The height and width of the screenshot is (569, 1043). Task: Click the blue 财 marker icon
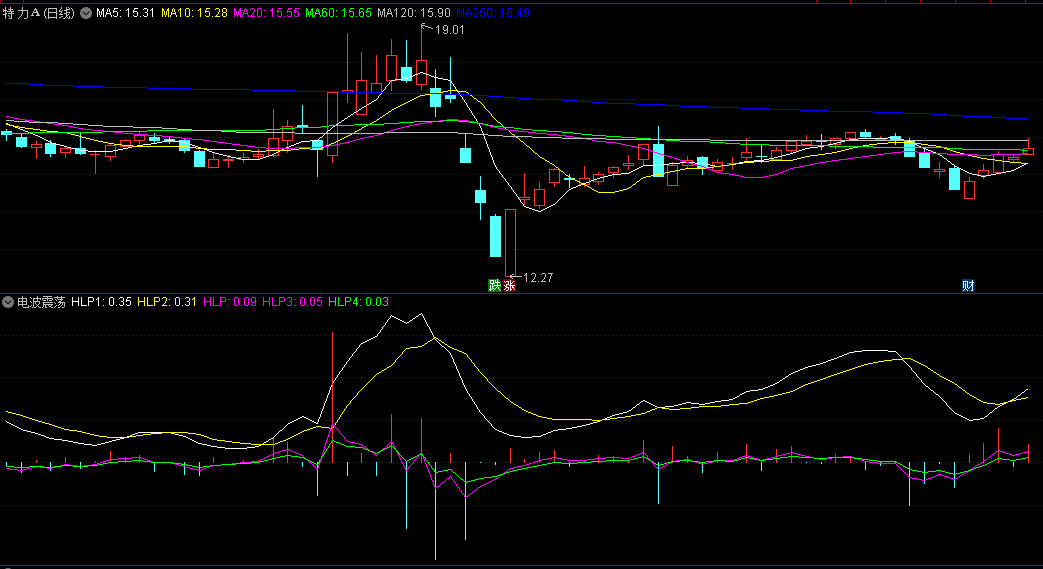click(968, 285)
